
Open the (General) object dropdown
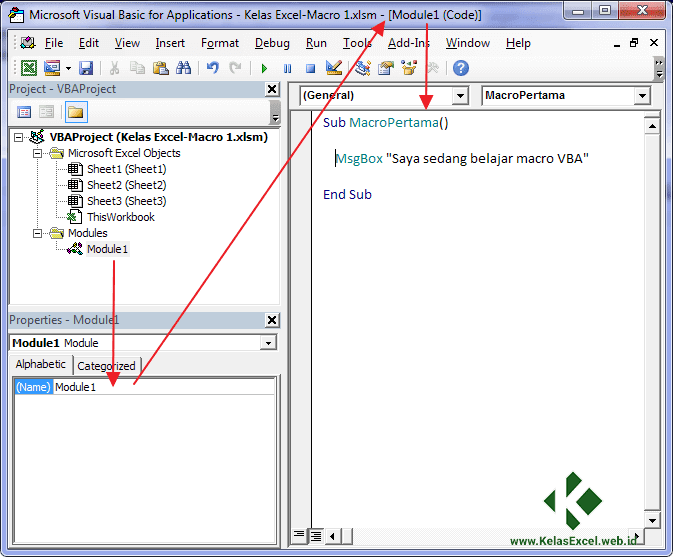(460, 96)
